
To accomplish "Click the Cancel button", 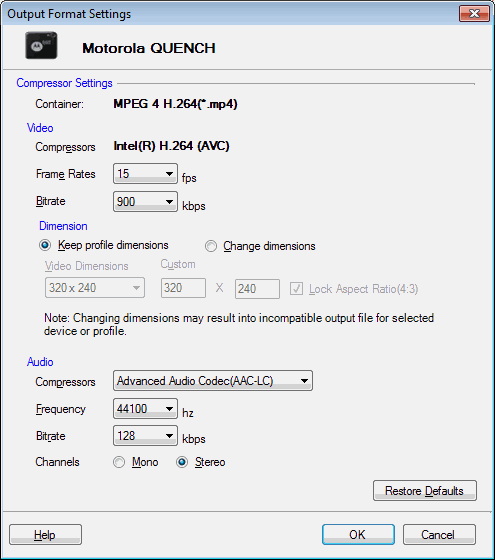I will click(x=439, y=535).
